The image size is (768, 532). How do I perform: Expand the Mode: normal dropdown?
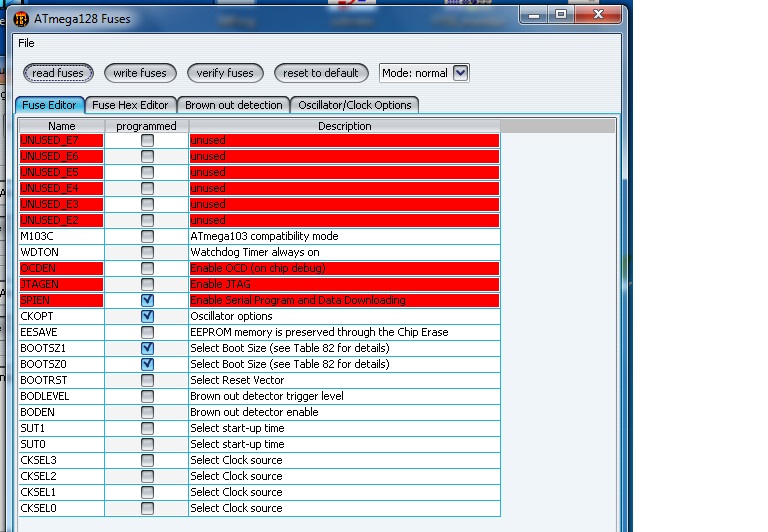click(x=460, y=73)
